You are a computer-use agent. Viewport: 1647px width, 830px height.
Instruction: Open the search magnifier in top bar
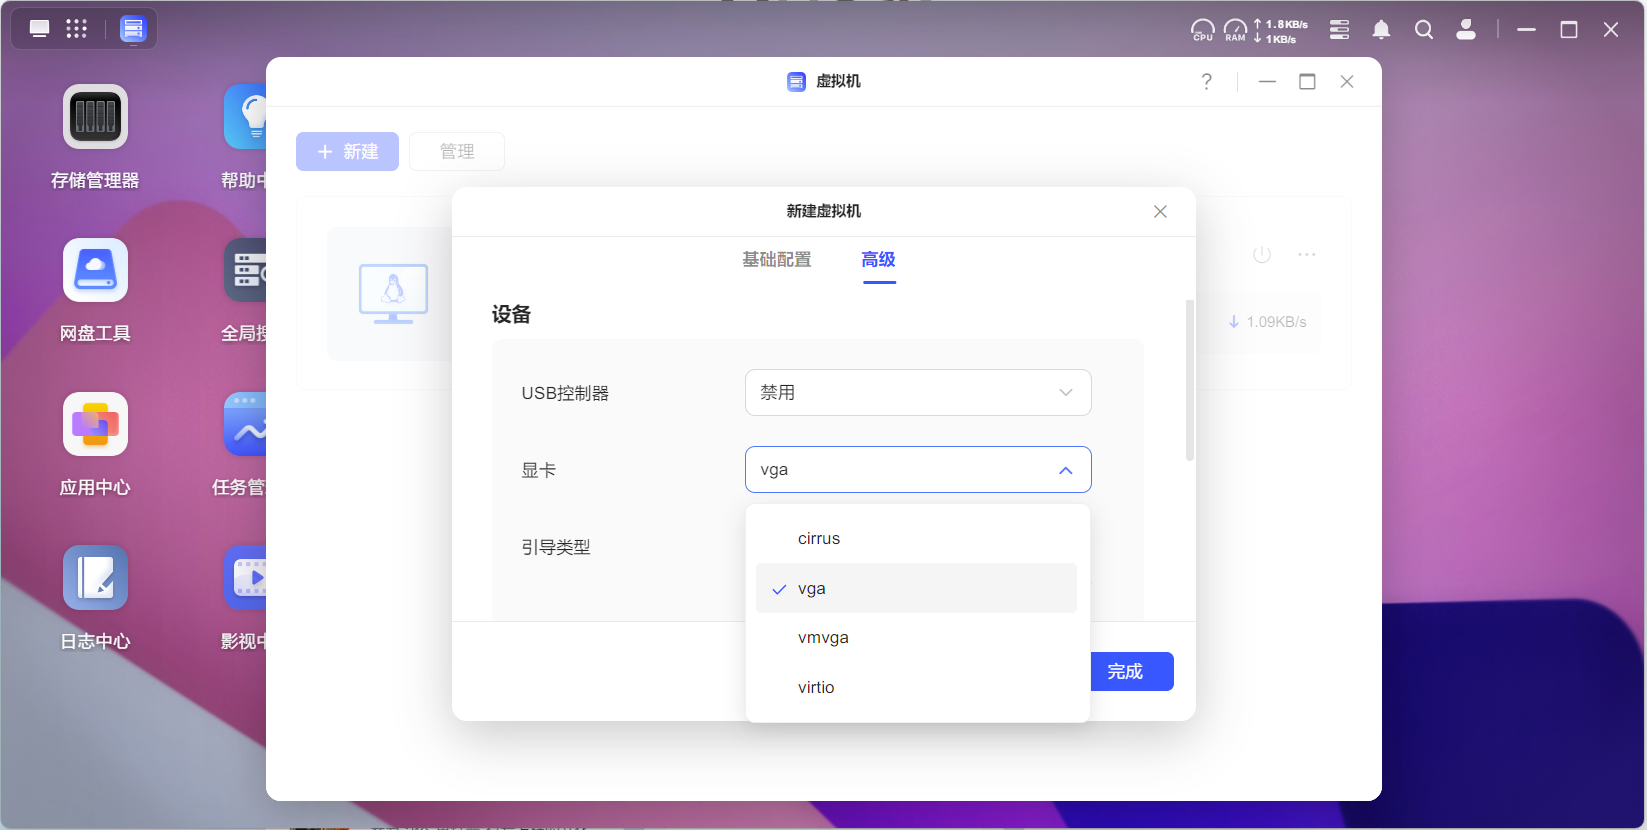[x=1424, y=30]
